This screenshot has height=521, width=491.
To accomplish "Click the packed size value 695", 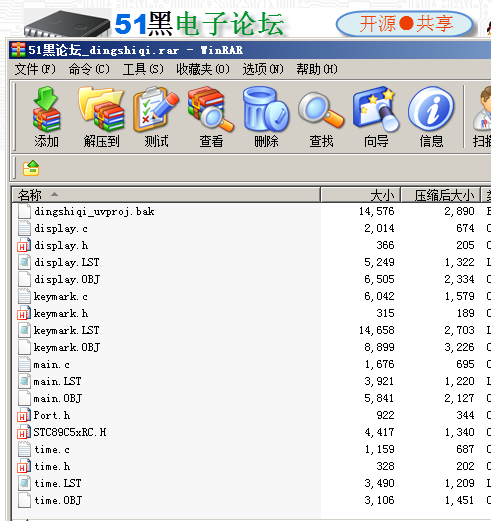I will point(465,364).
